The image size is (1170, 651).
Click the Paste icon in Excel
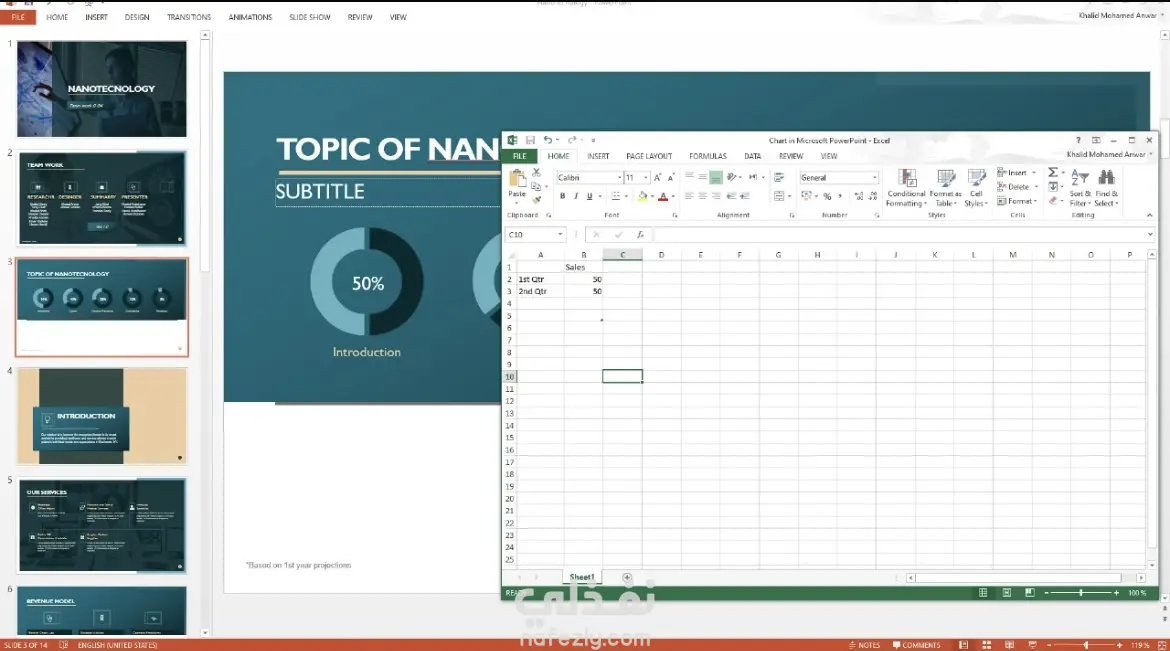point(517,178)
